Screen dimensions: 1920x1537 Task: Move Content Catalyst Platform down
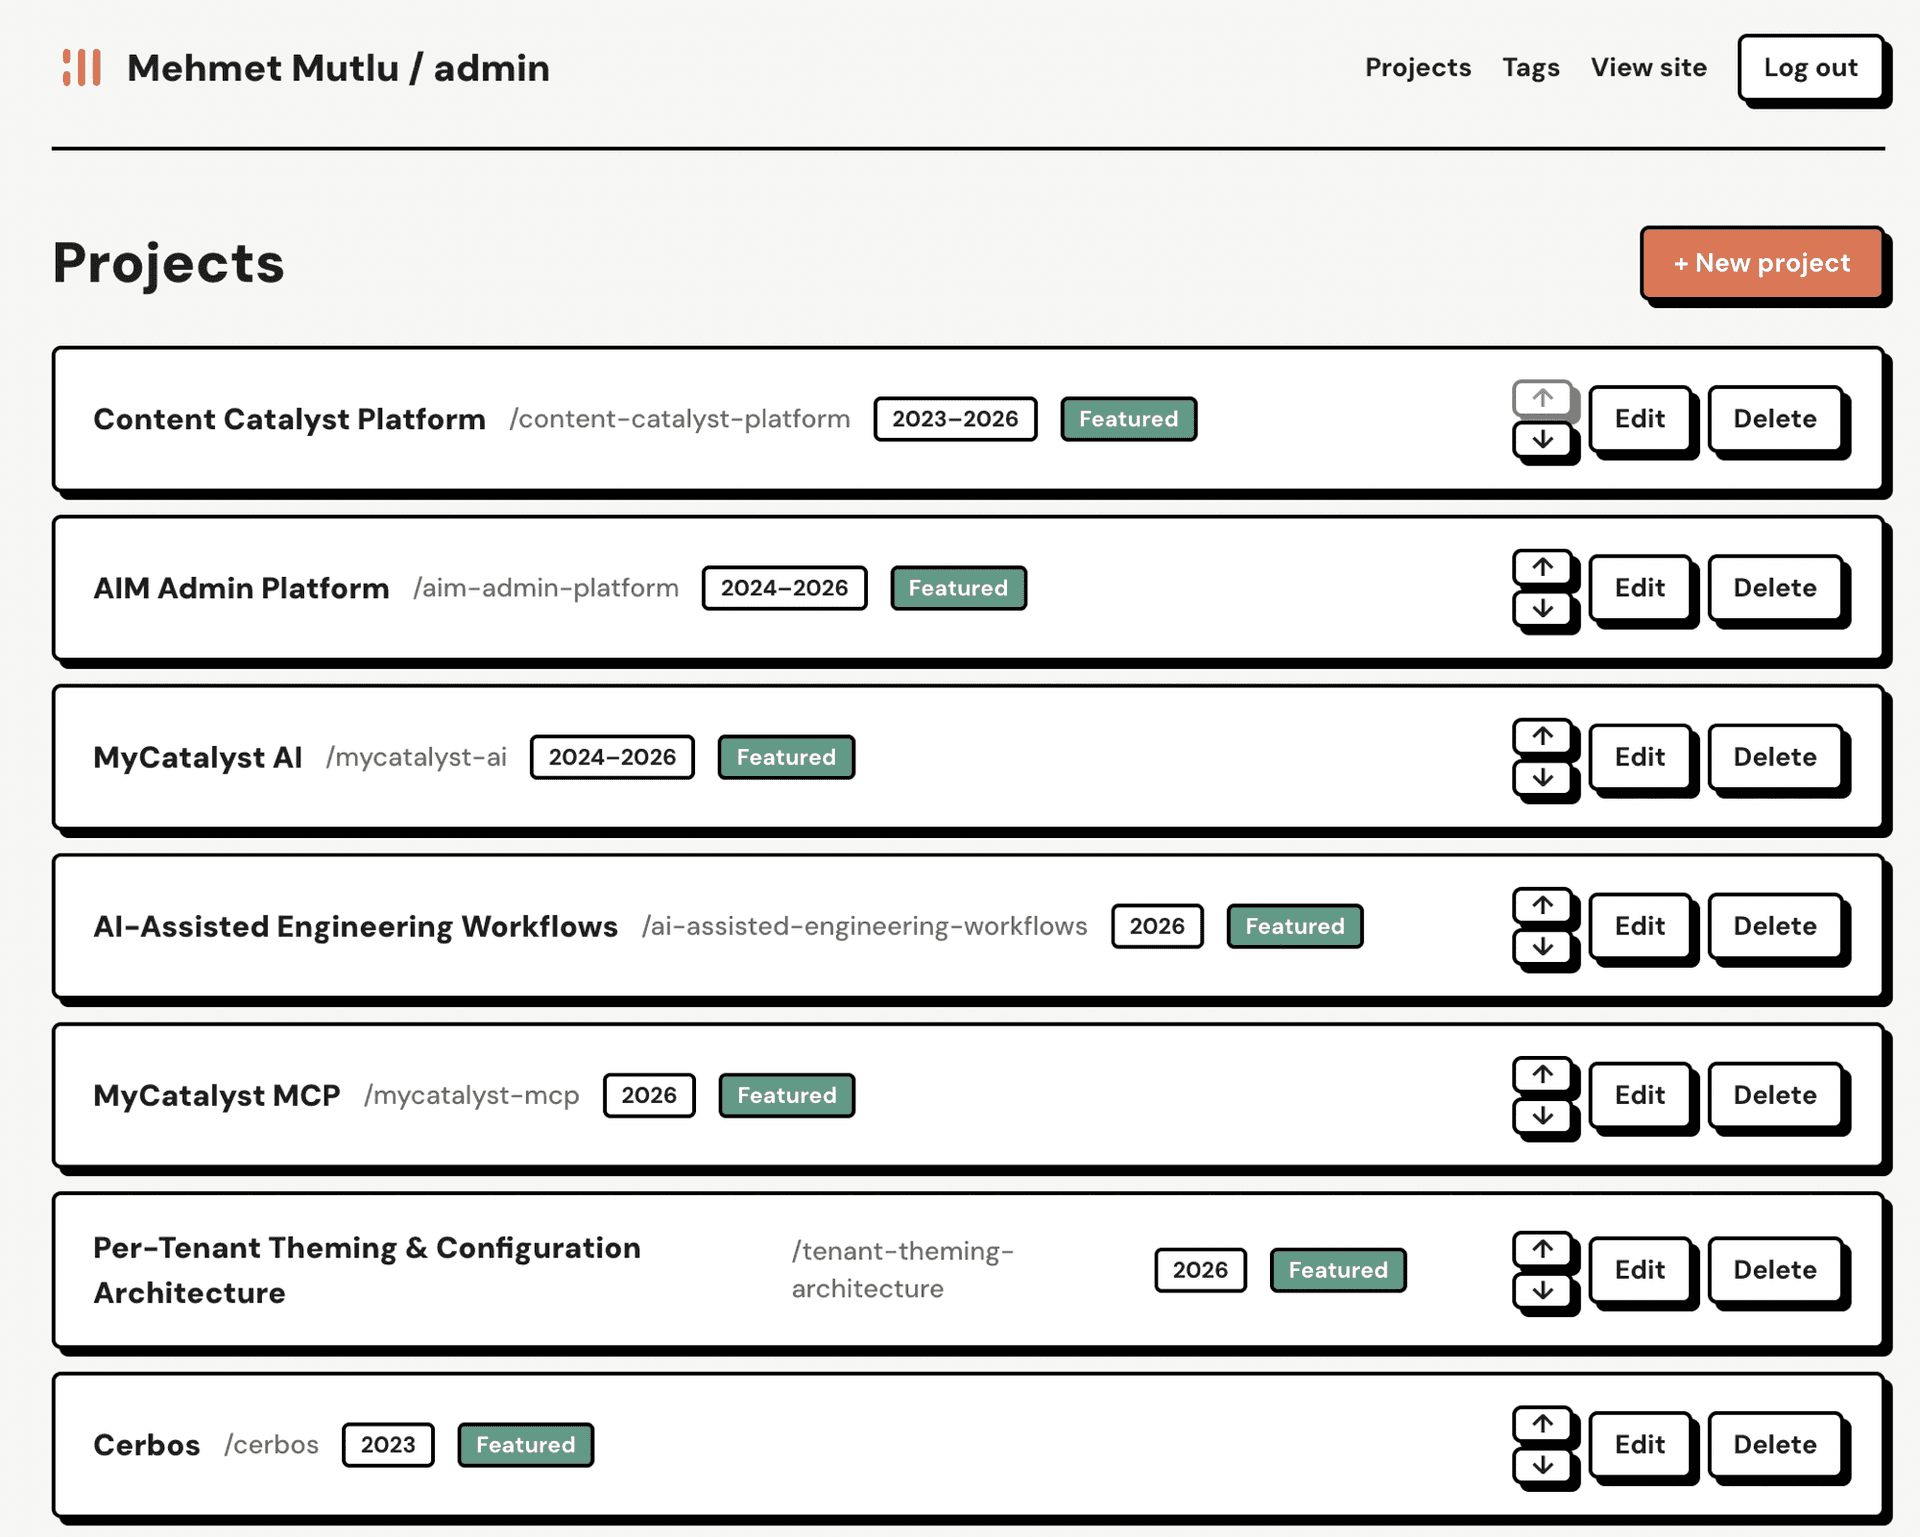pyautogui.click(x=1543, y=439)
